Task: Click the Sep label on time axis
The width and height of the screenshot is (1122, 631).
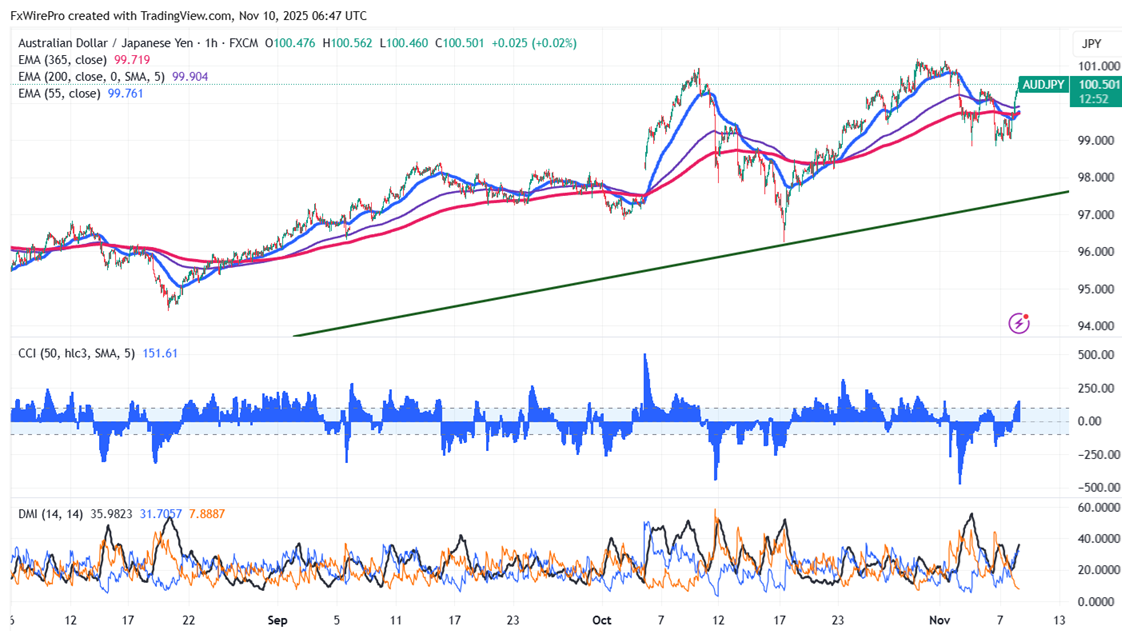Action: (278, 620)
